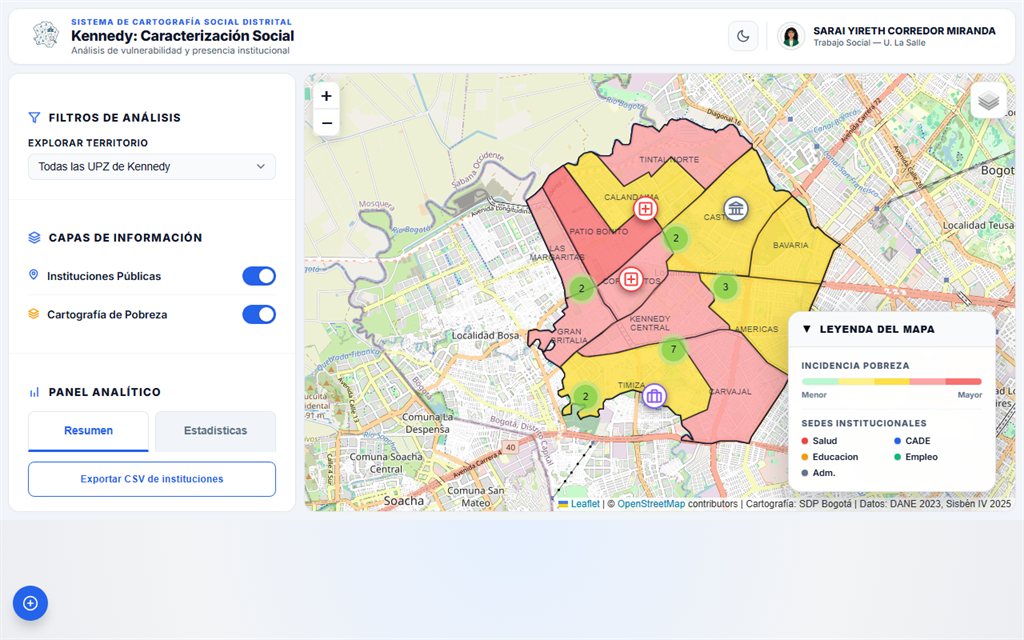Click the Leaflet attribution link
The width and height of the screenshot is (1024, 640).
[585, 504]
